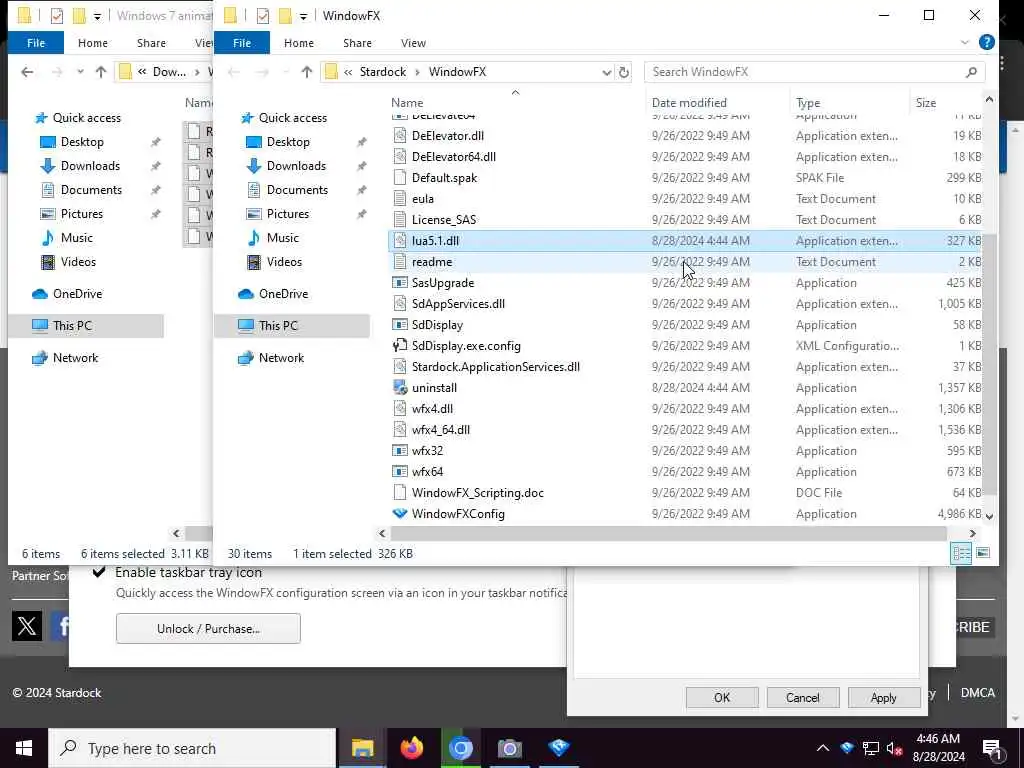1024x768 pixels.
Task: Click the Windows search box on taskbar
Action: coord(192,748)
